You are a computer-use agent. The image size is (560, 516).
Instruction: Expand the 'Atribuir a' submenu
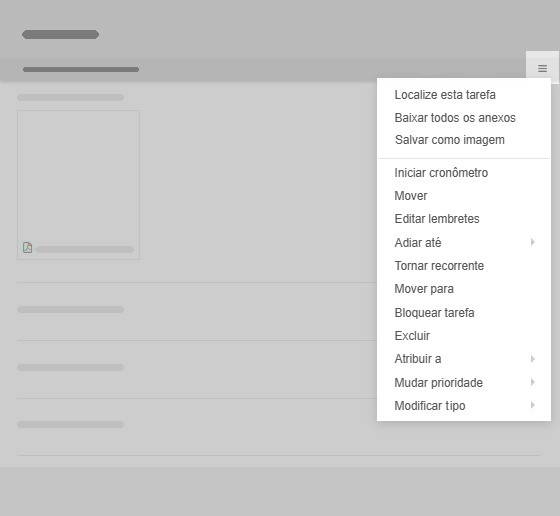[464, 359]
